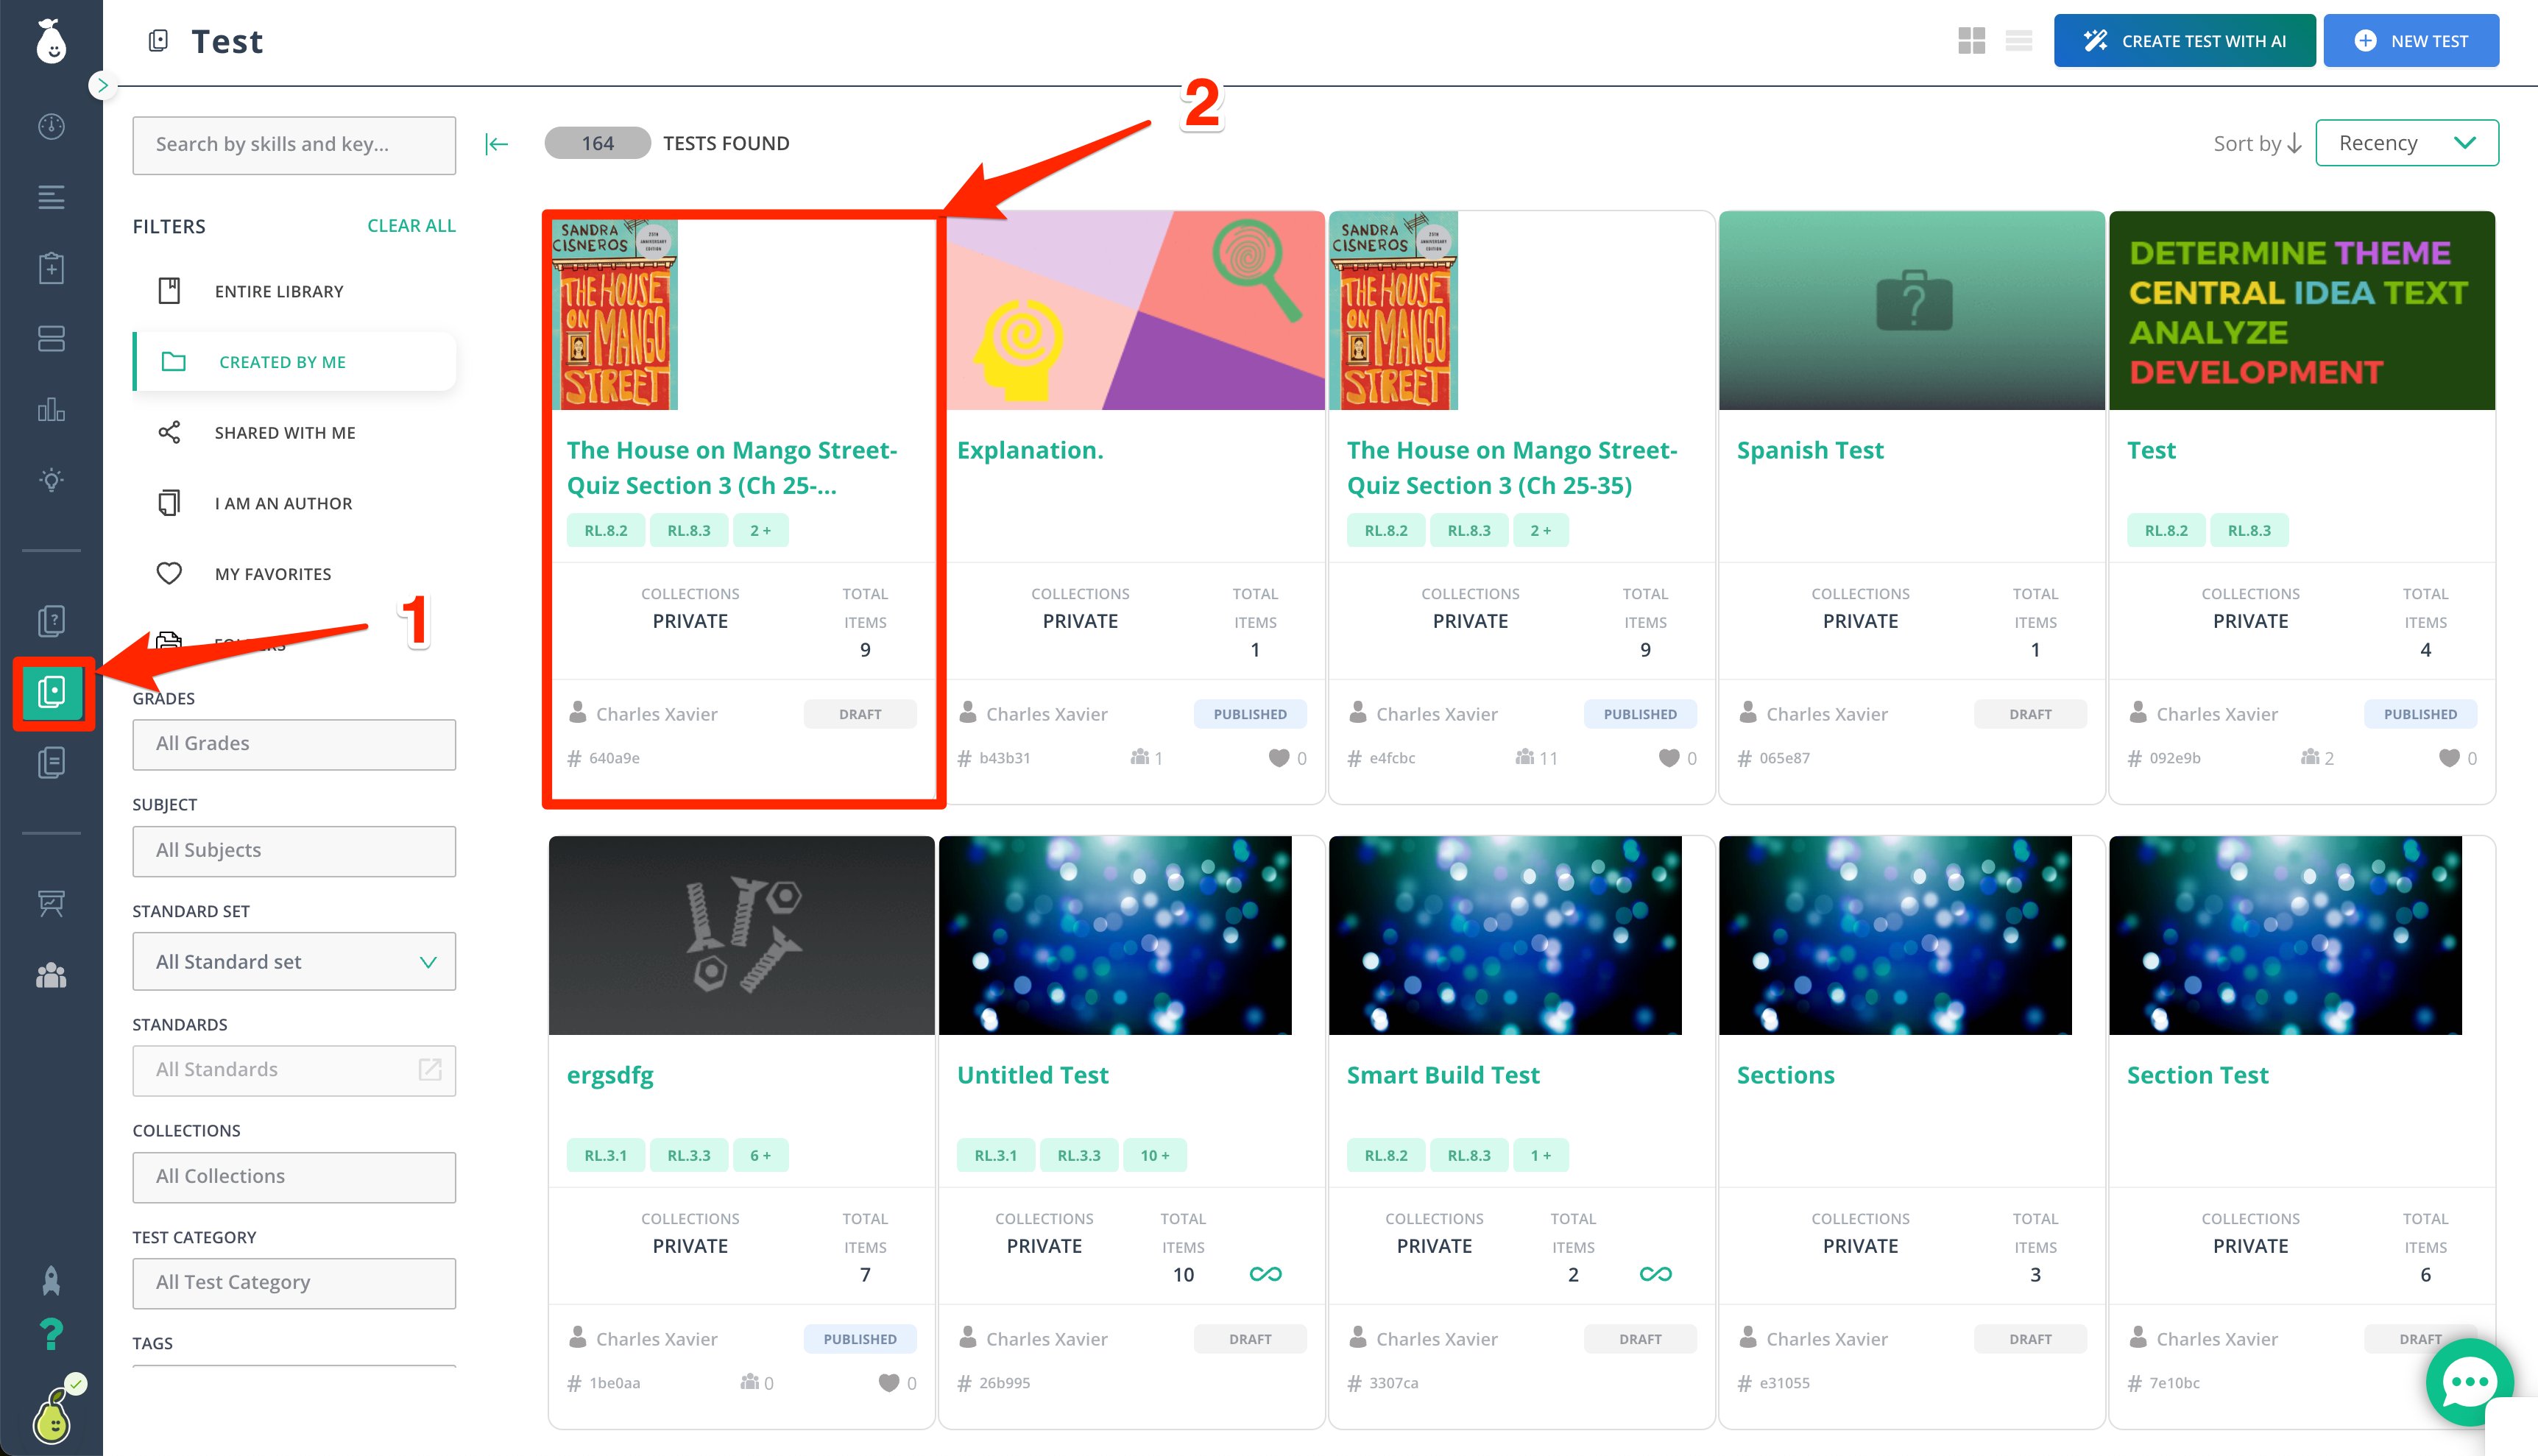Open the document list icon below the Test icon
Image resolution: width=2538 pixels, height=1456 pixels.
51,762
